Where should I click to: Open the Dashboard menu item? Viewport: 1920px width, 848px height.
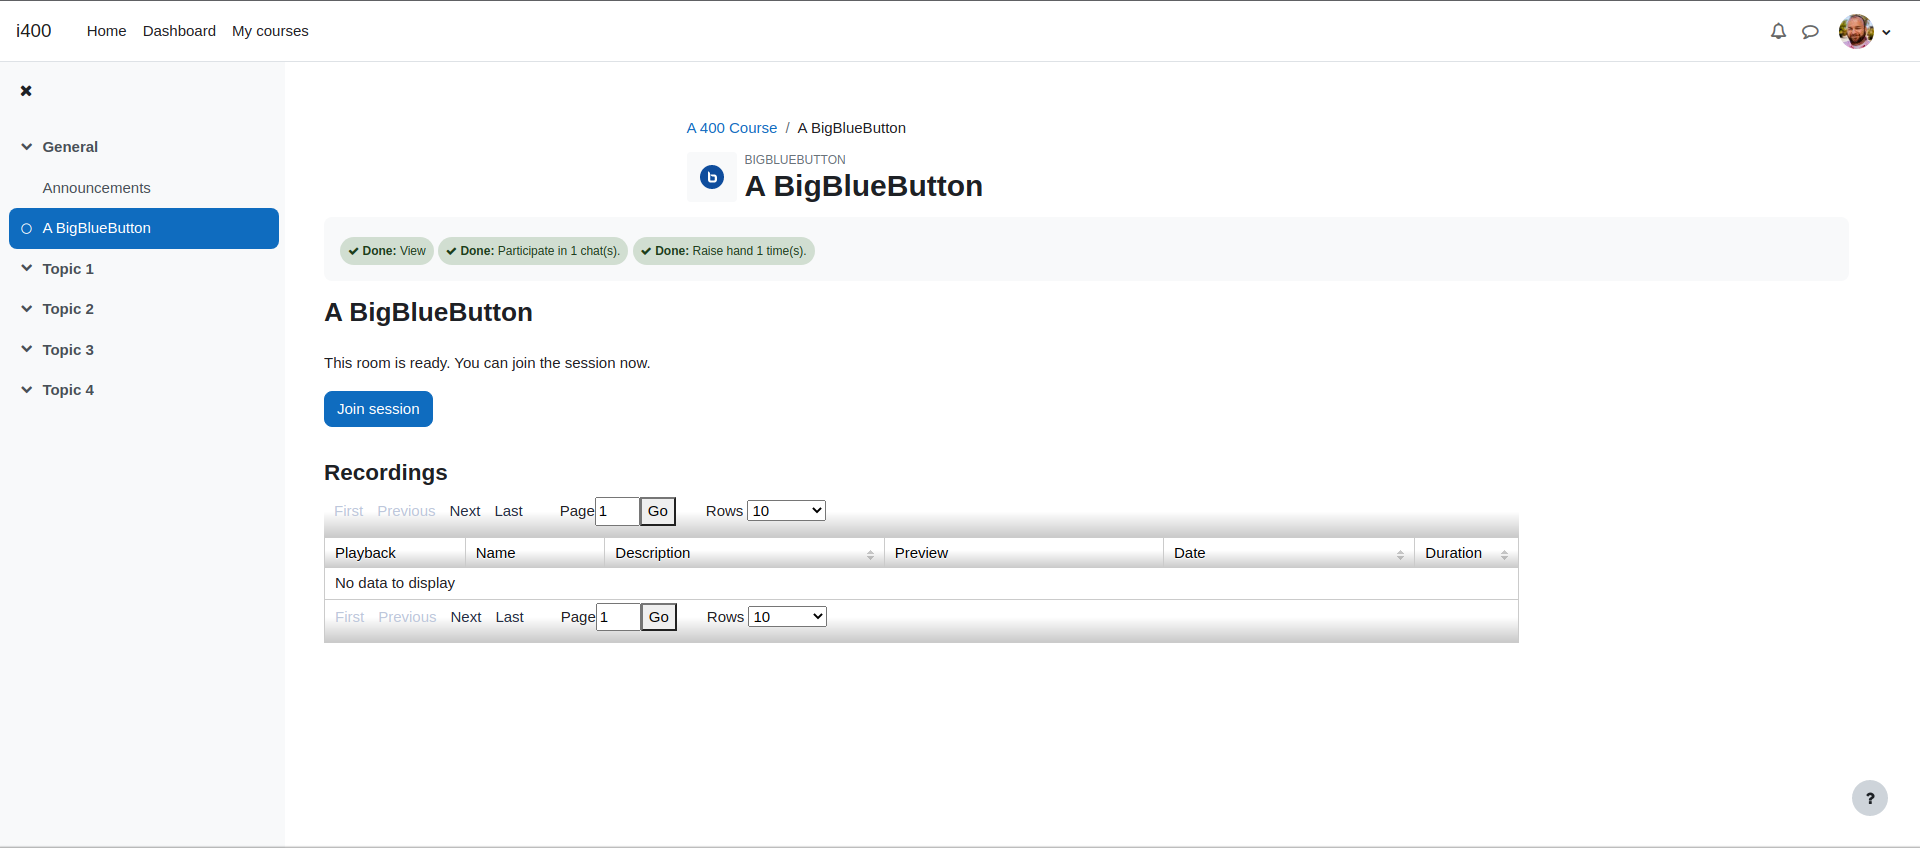click(x=179, y=31)
